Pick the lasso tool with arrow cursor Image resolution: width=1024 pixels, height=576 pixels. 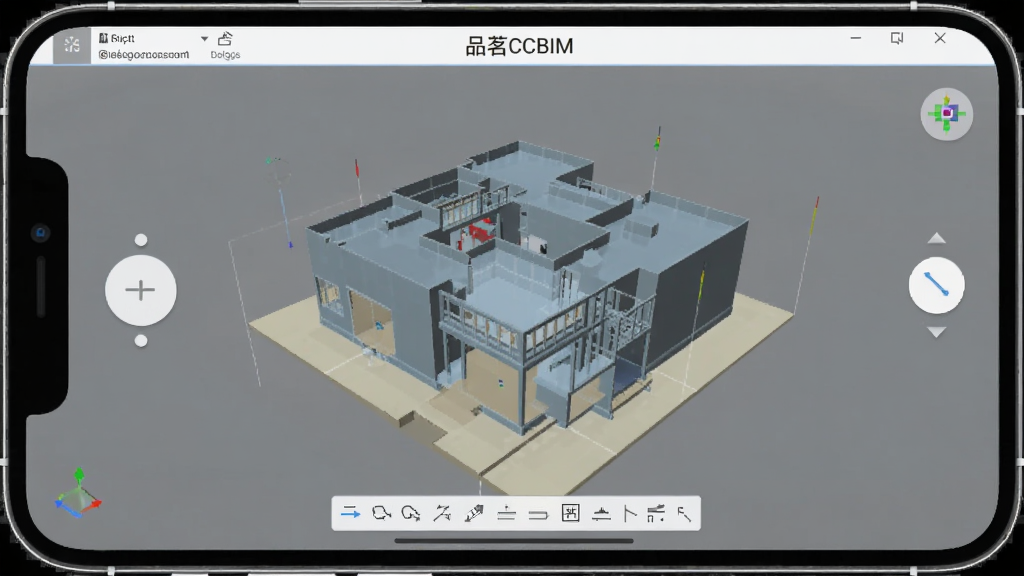(x=411, y=513)
